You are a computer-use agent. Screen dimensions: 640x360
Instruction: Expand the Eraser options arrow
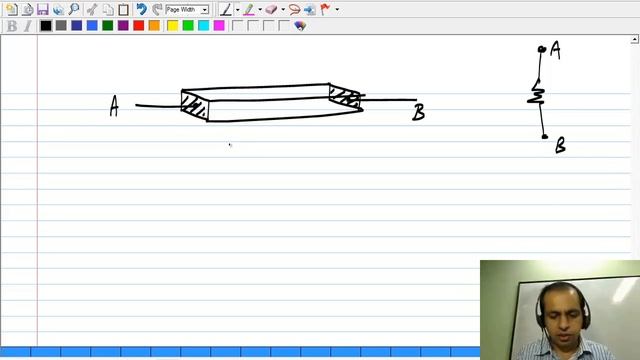283,9
